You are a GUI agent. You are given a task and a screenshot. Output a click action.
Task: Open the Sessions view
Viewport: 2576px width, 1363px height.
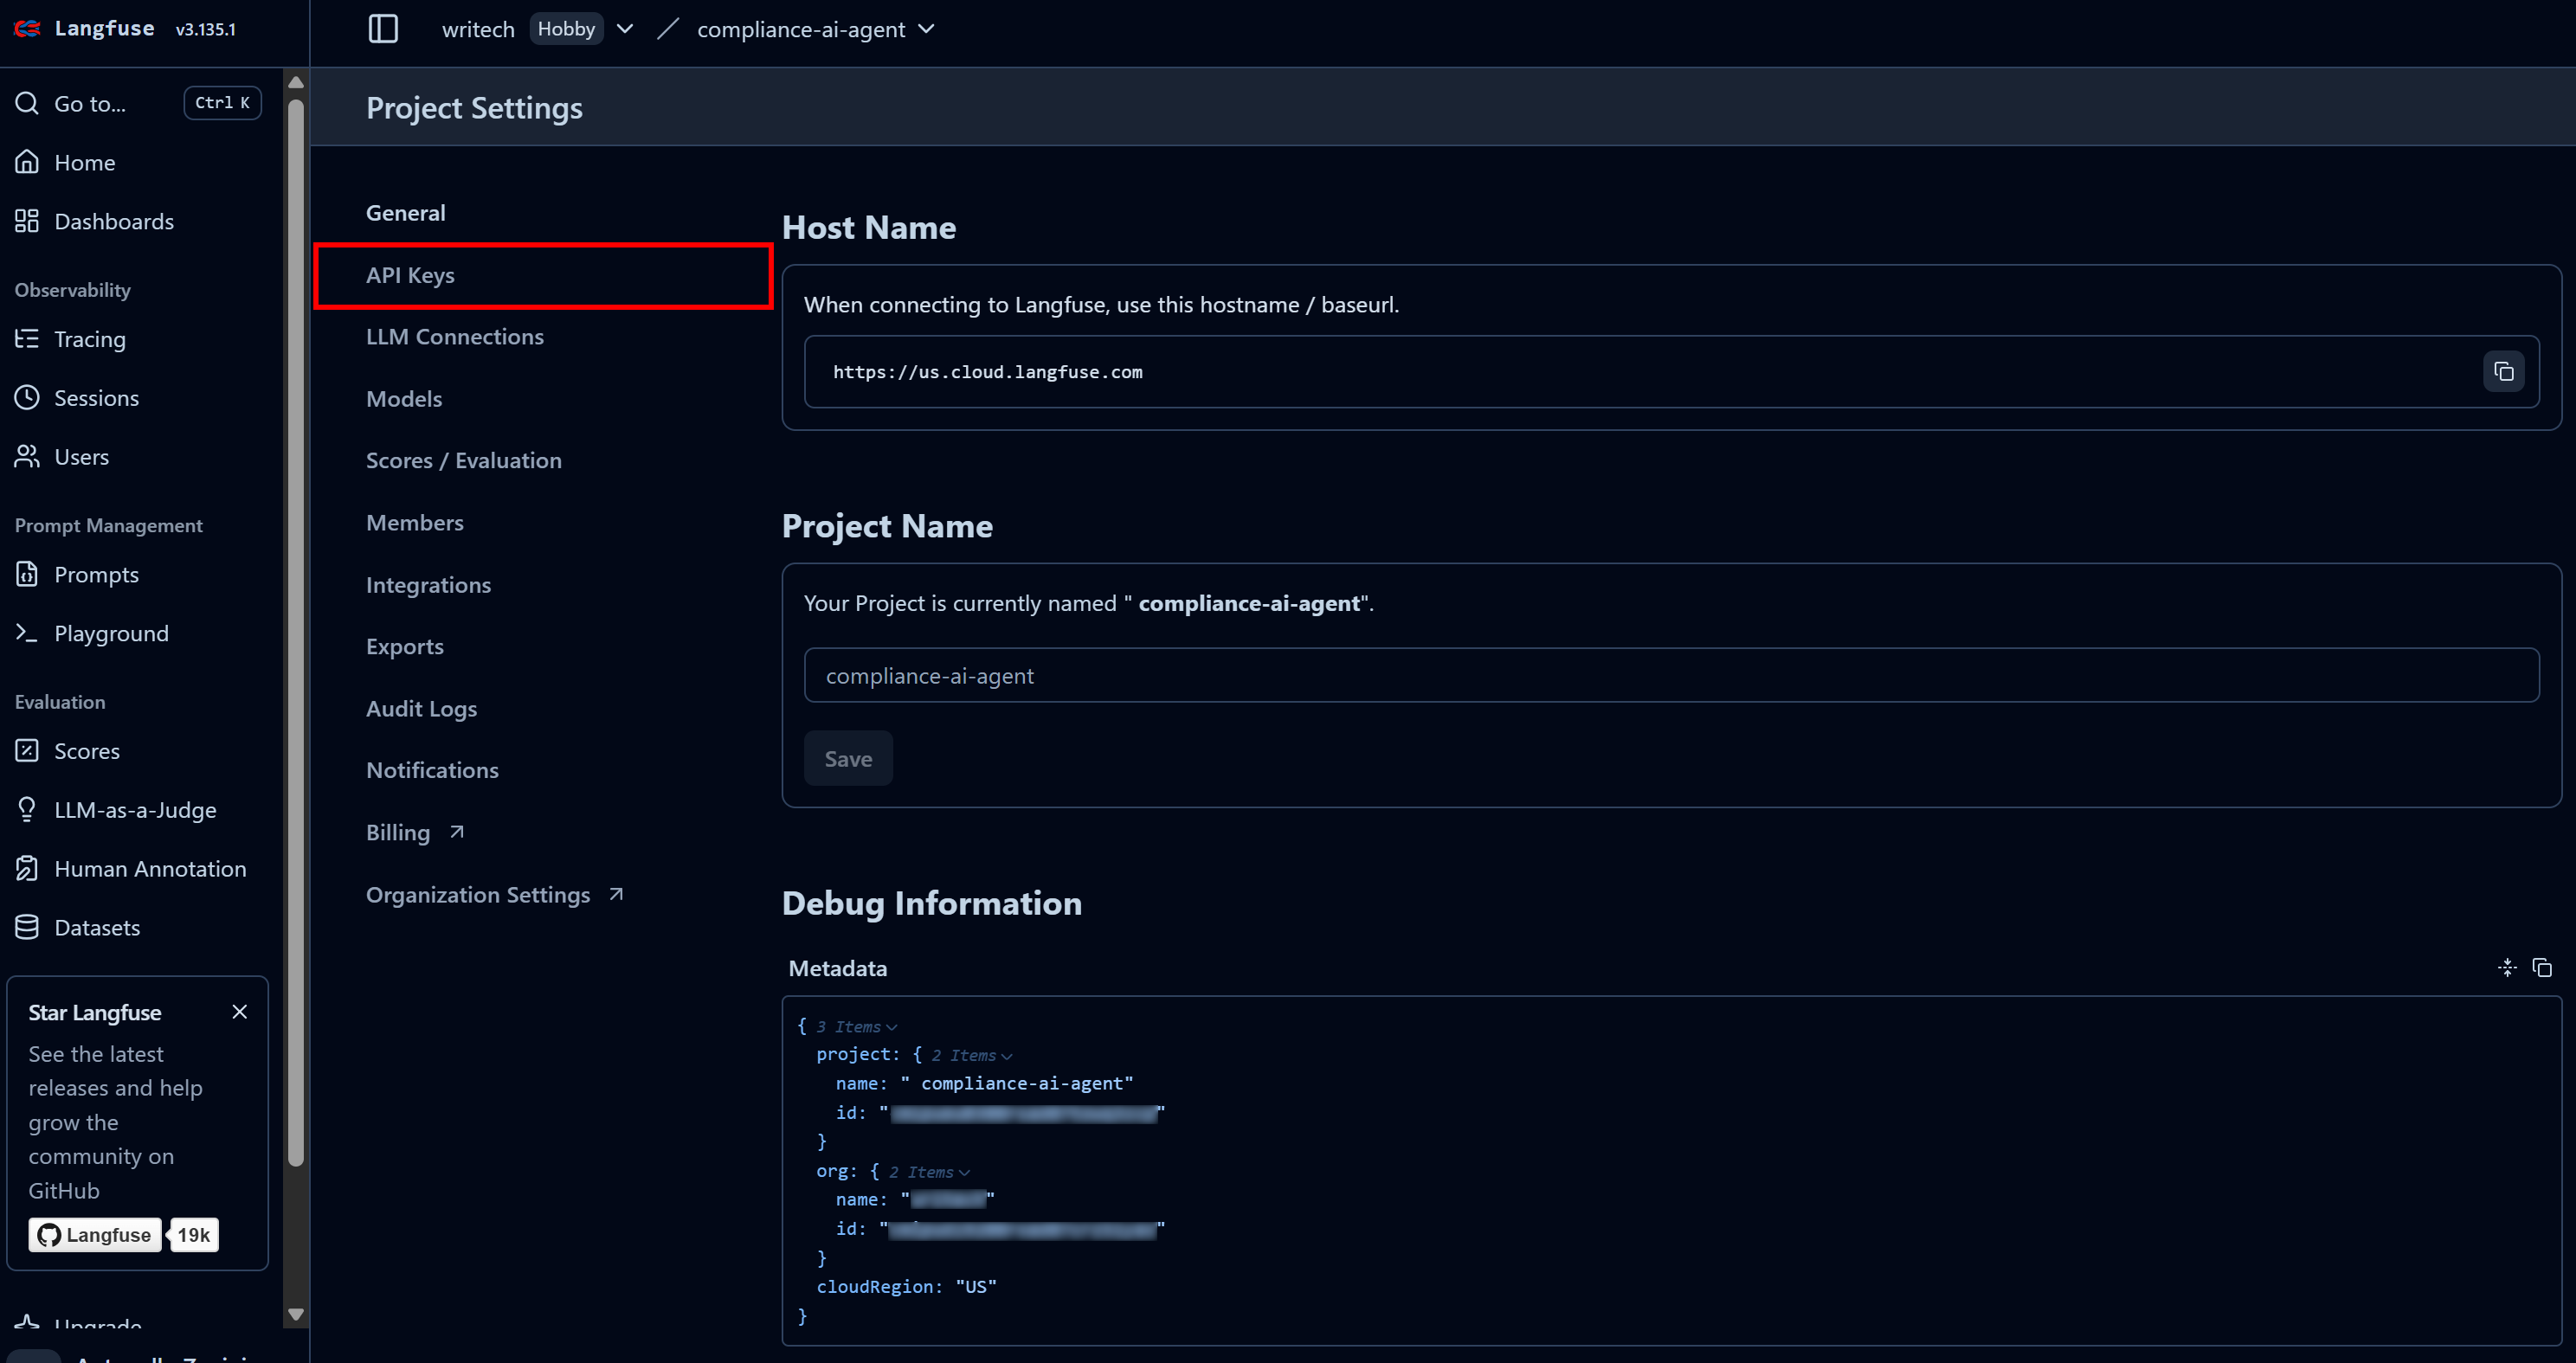[96, 397]
